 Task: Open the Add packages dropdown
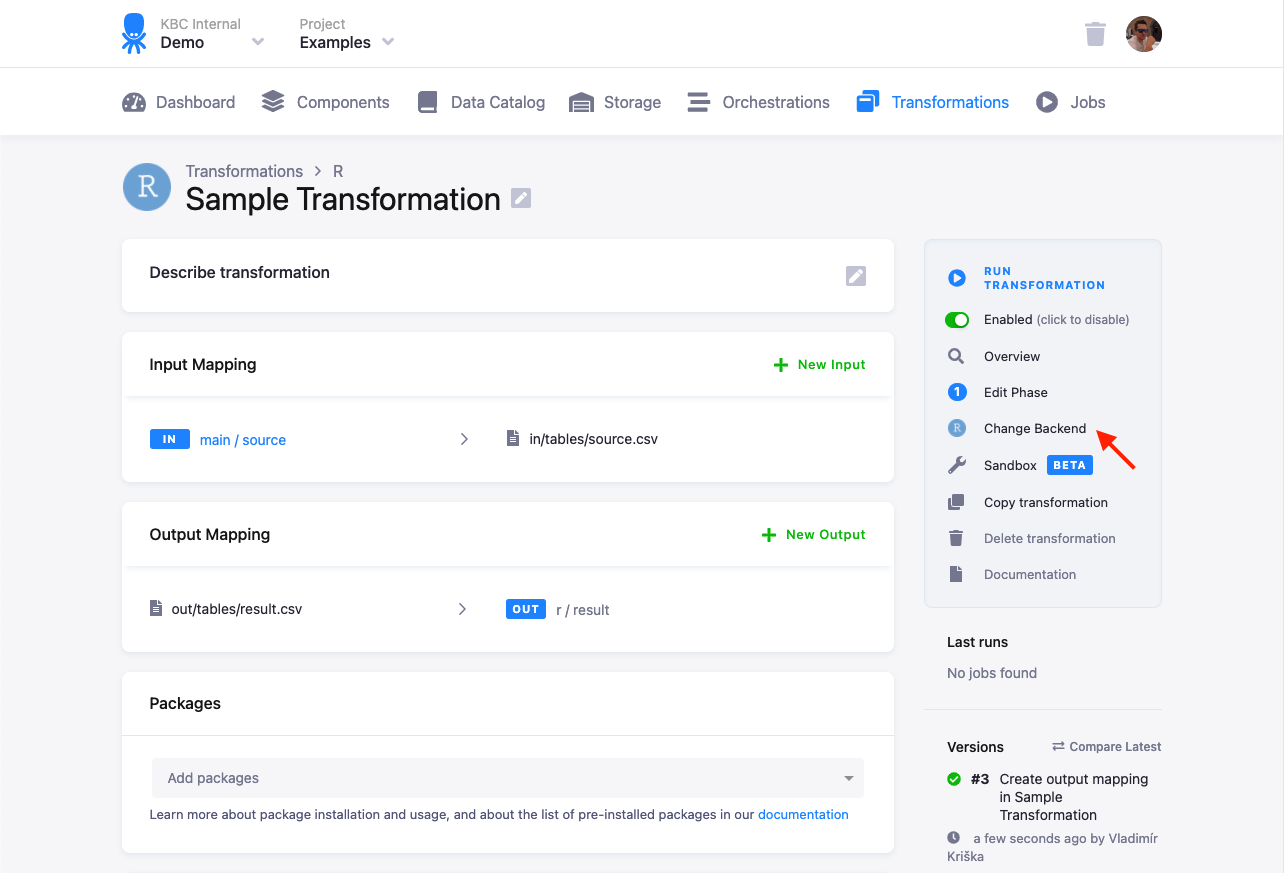(x=508, y=778)
